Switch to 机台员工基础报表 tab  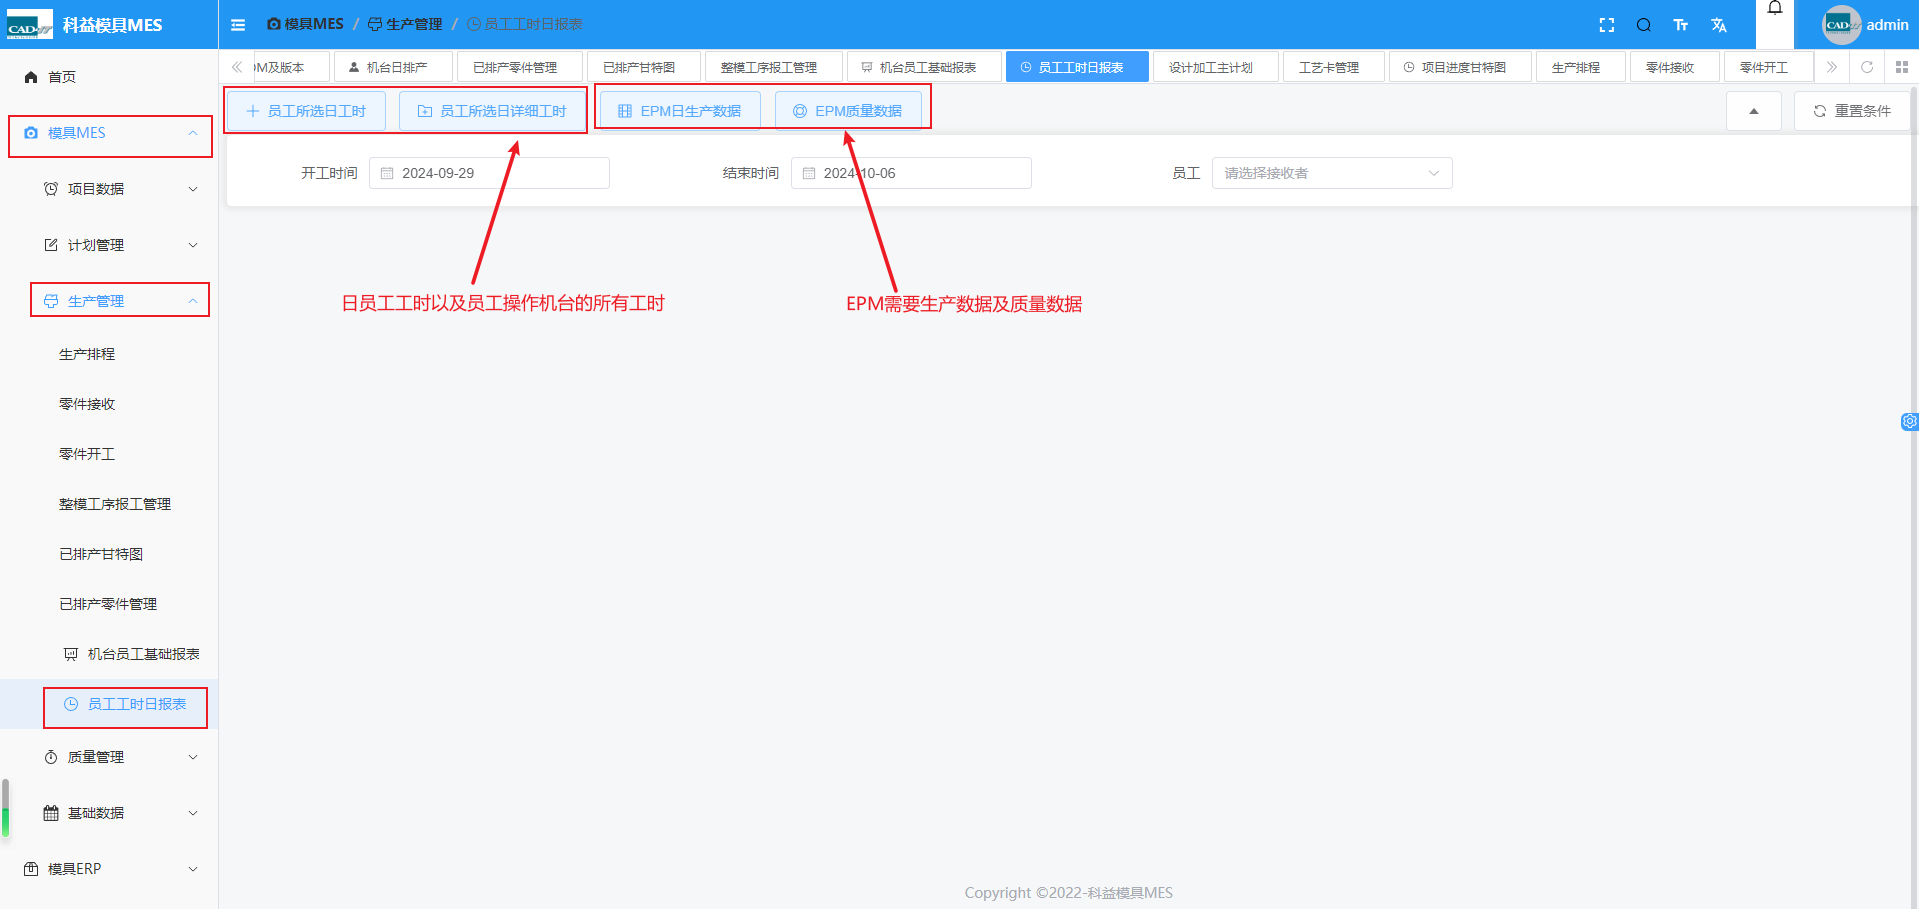[924, 67]
